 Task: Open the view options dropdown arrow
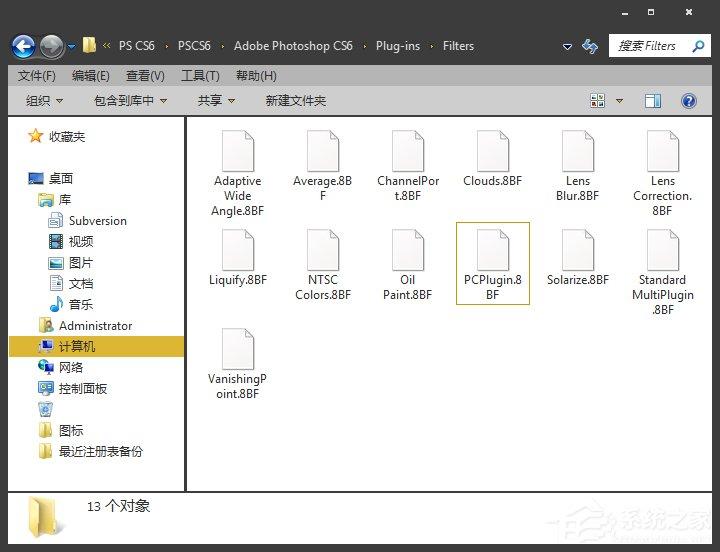pos(619,101)
